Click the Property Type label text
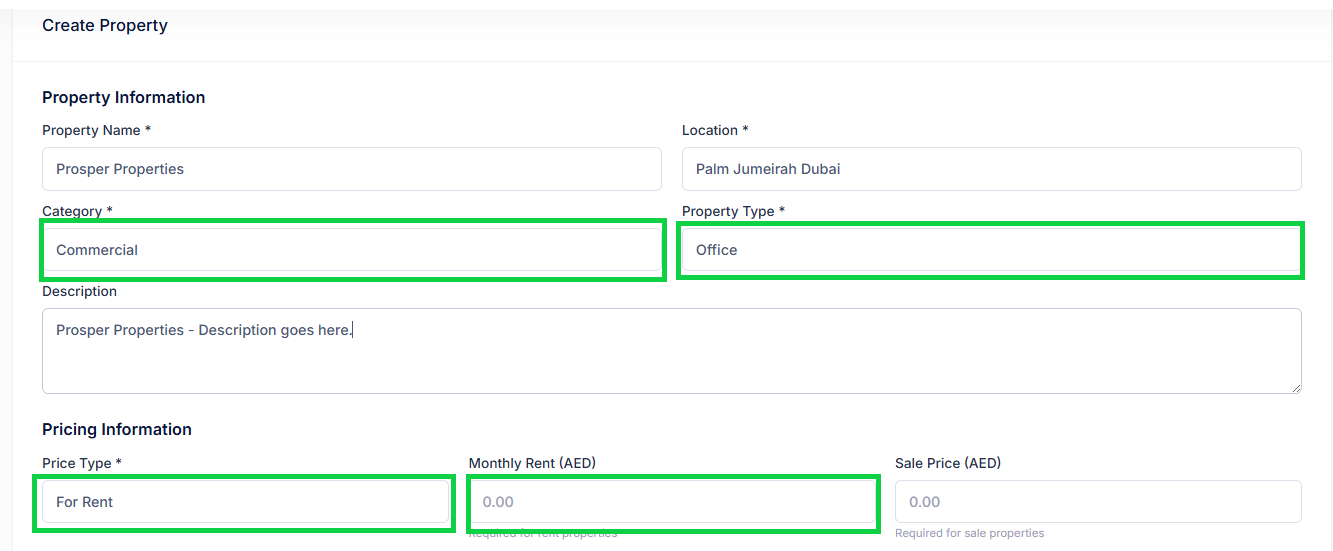 [x=728, y=212]
